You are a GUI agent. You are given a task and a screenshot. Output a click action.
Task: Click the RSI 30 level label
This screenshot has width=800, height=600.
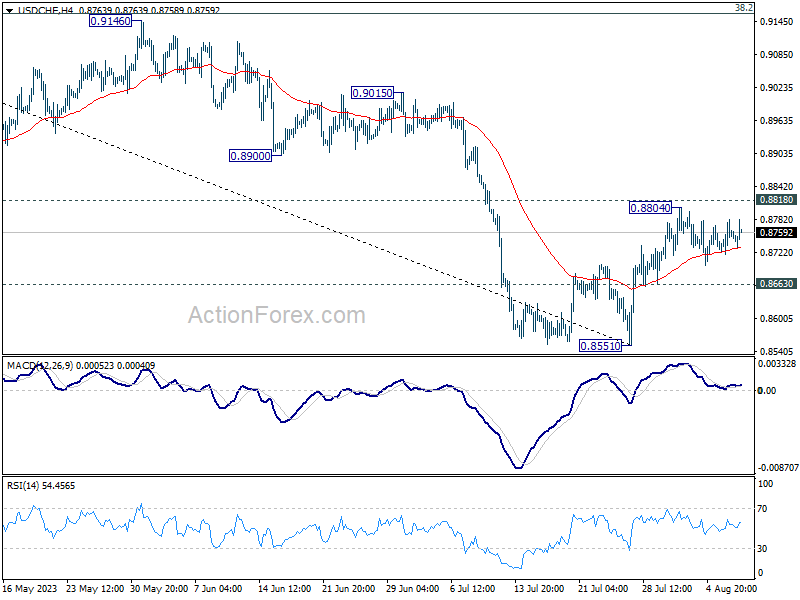click(x=762, y=548)
